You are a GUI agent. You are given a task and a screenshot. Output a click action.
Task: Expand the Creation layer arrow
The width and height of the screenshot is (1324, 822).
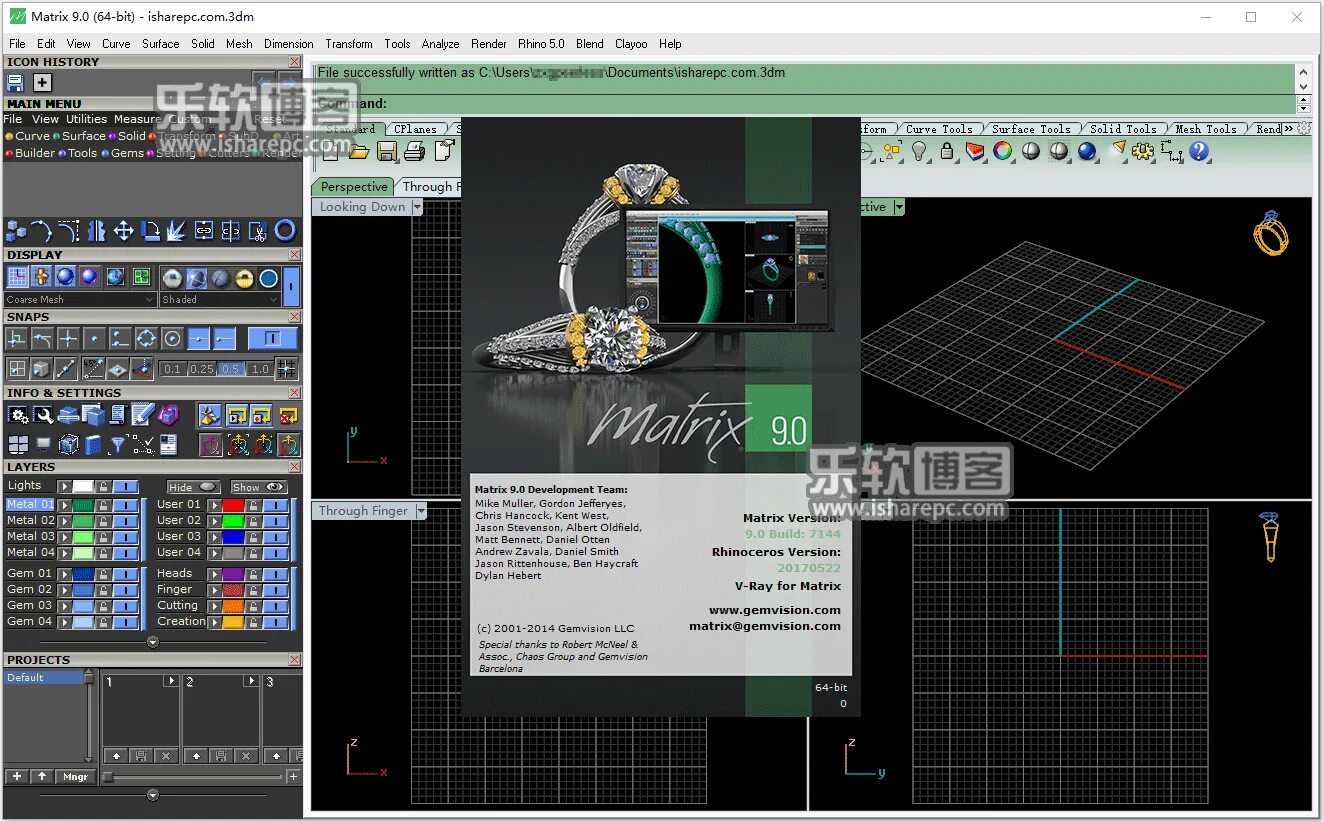point(214,622)
